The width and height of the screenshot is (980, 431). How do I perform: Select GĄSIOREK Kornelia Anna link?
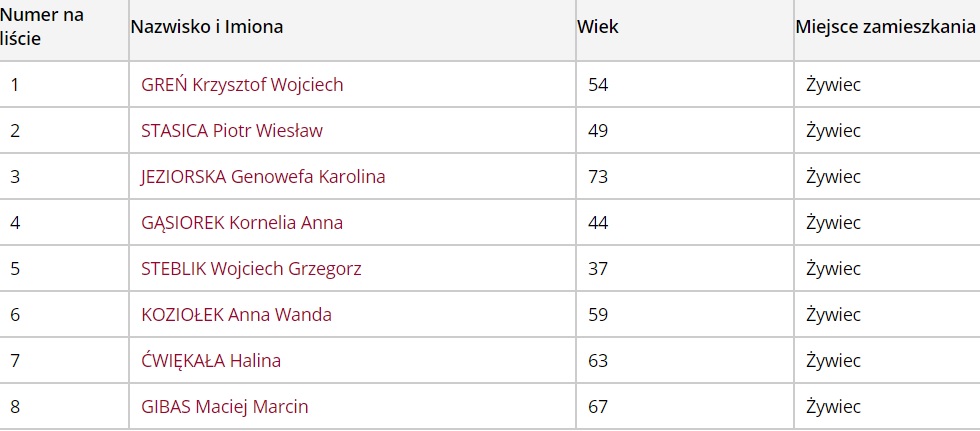pos(242,223)
